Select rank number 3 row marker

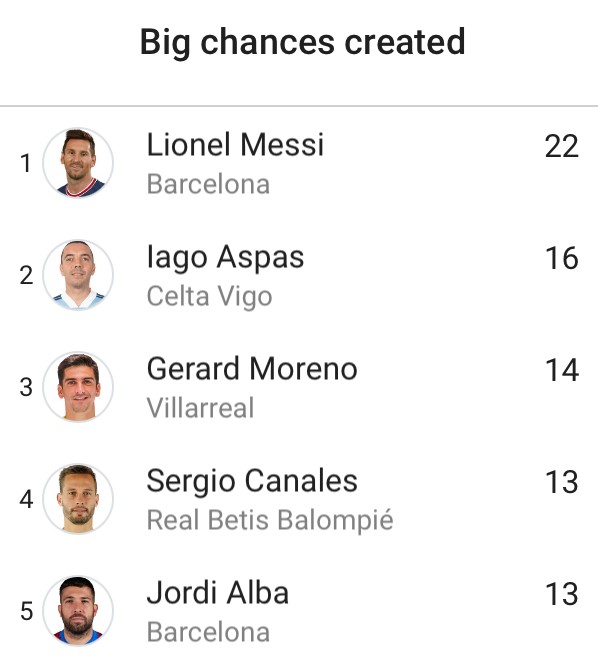click(x=26, y=387)
